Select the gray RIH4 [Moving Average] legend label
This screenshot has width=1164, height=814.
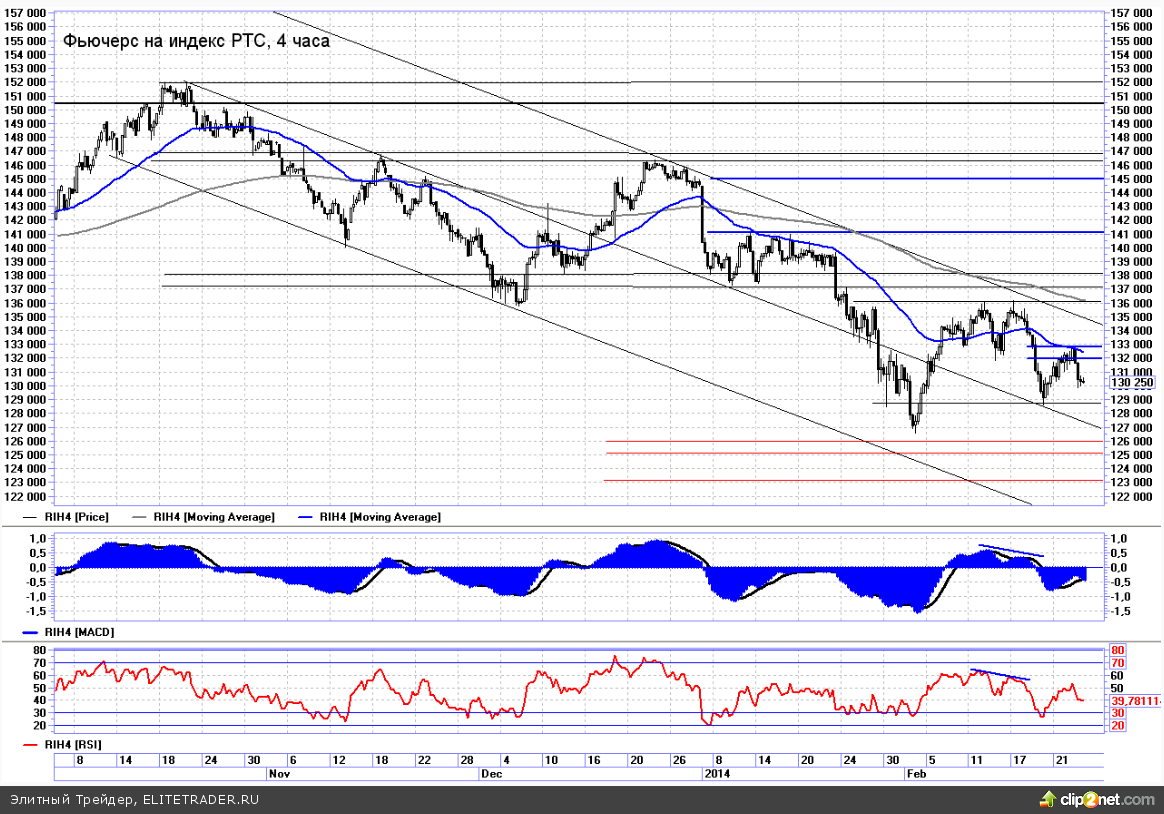(214, 517)
